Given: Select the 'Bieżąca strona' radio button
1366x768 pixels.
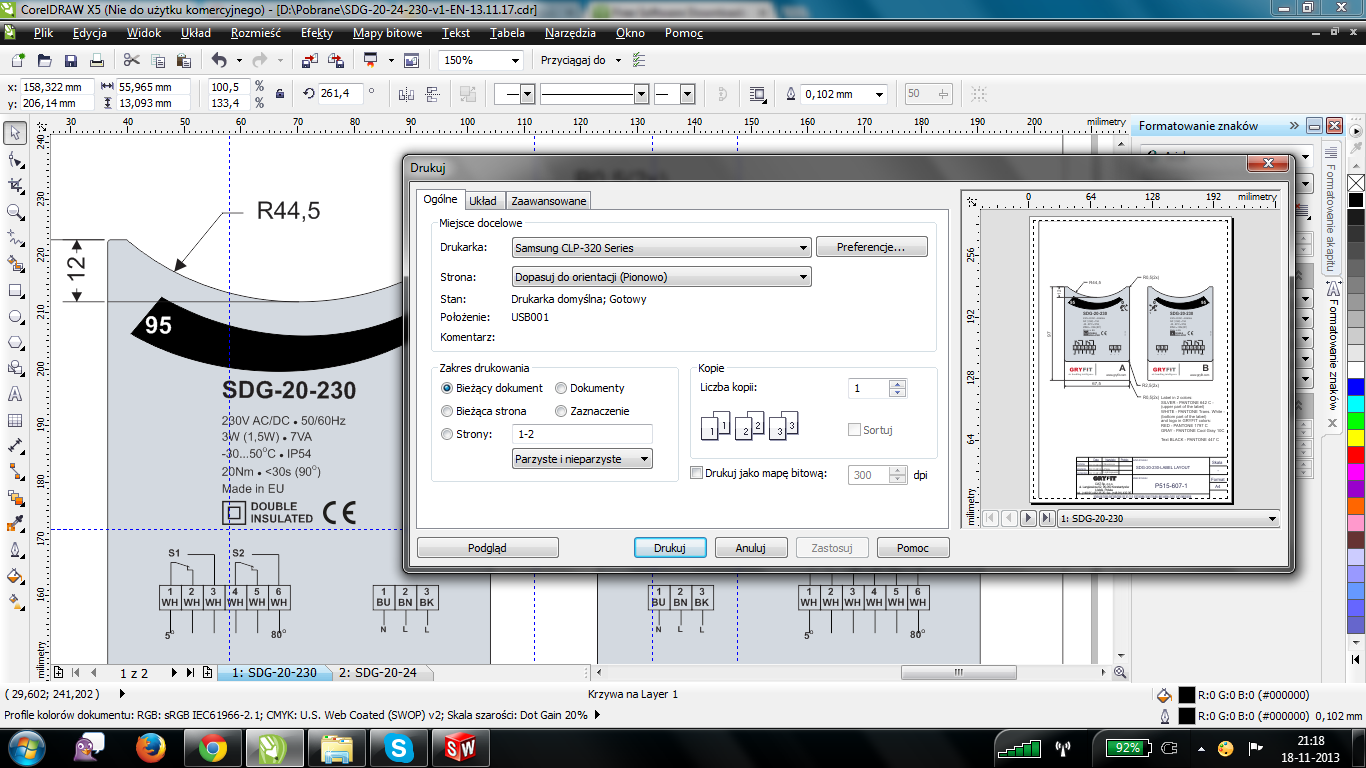Looking at the screenshot, I should (x=447, y=411).
